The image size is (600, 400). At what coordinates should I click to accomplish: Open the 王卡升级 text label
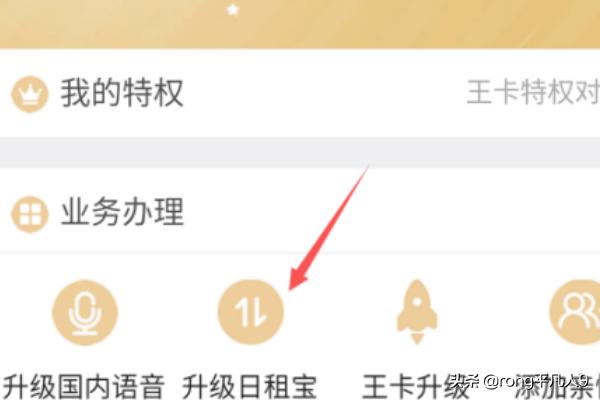pos(416,387)
